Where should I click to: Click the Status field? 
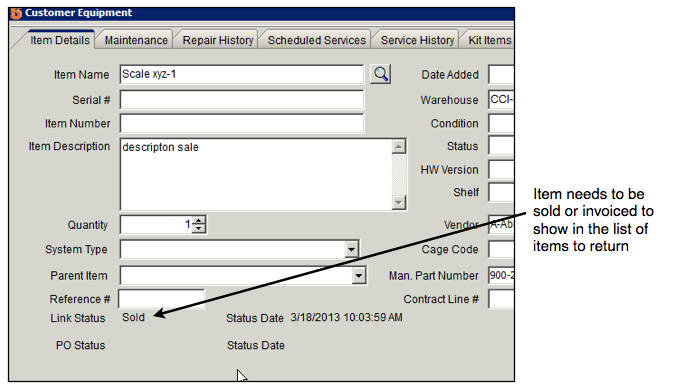click(501, 146)
